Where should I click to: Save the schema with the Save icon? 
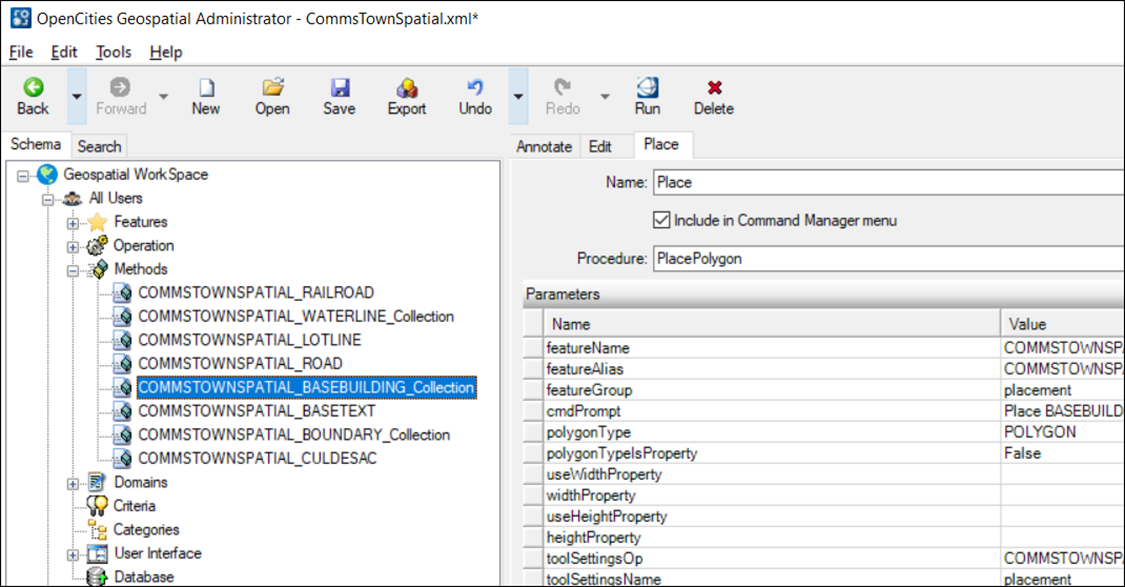(339, 95)
